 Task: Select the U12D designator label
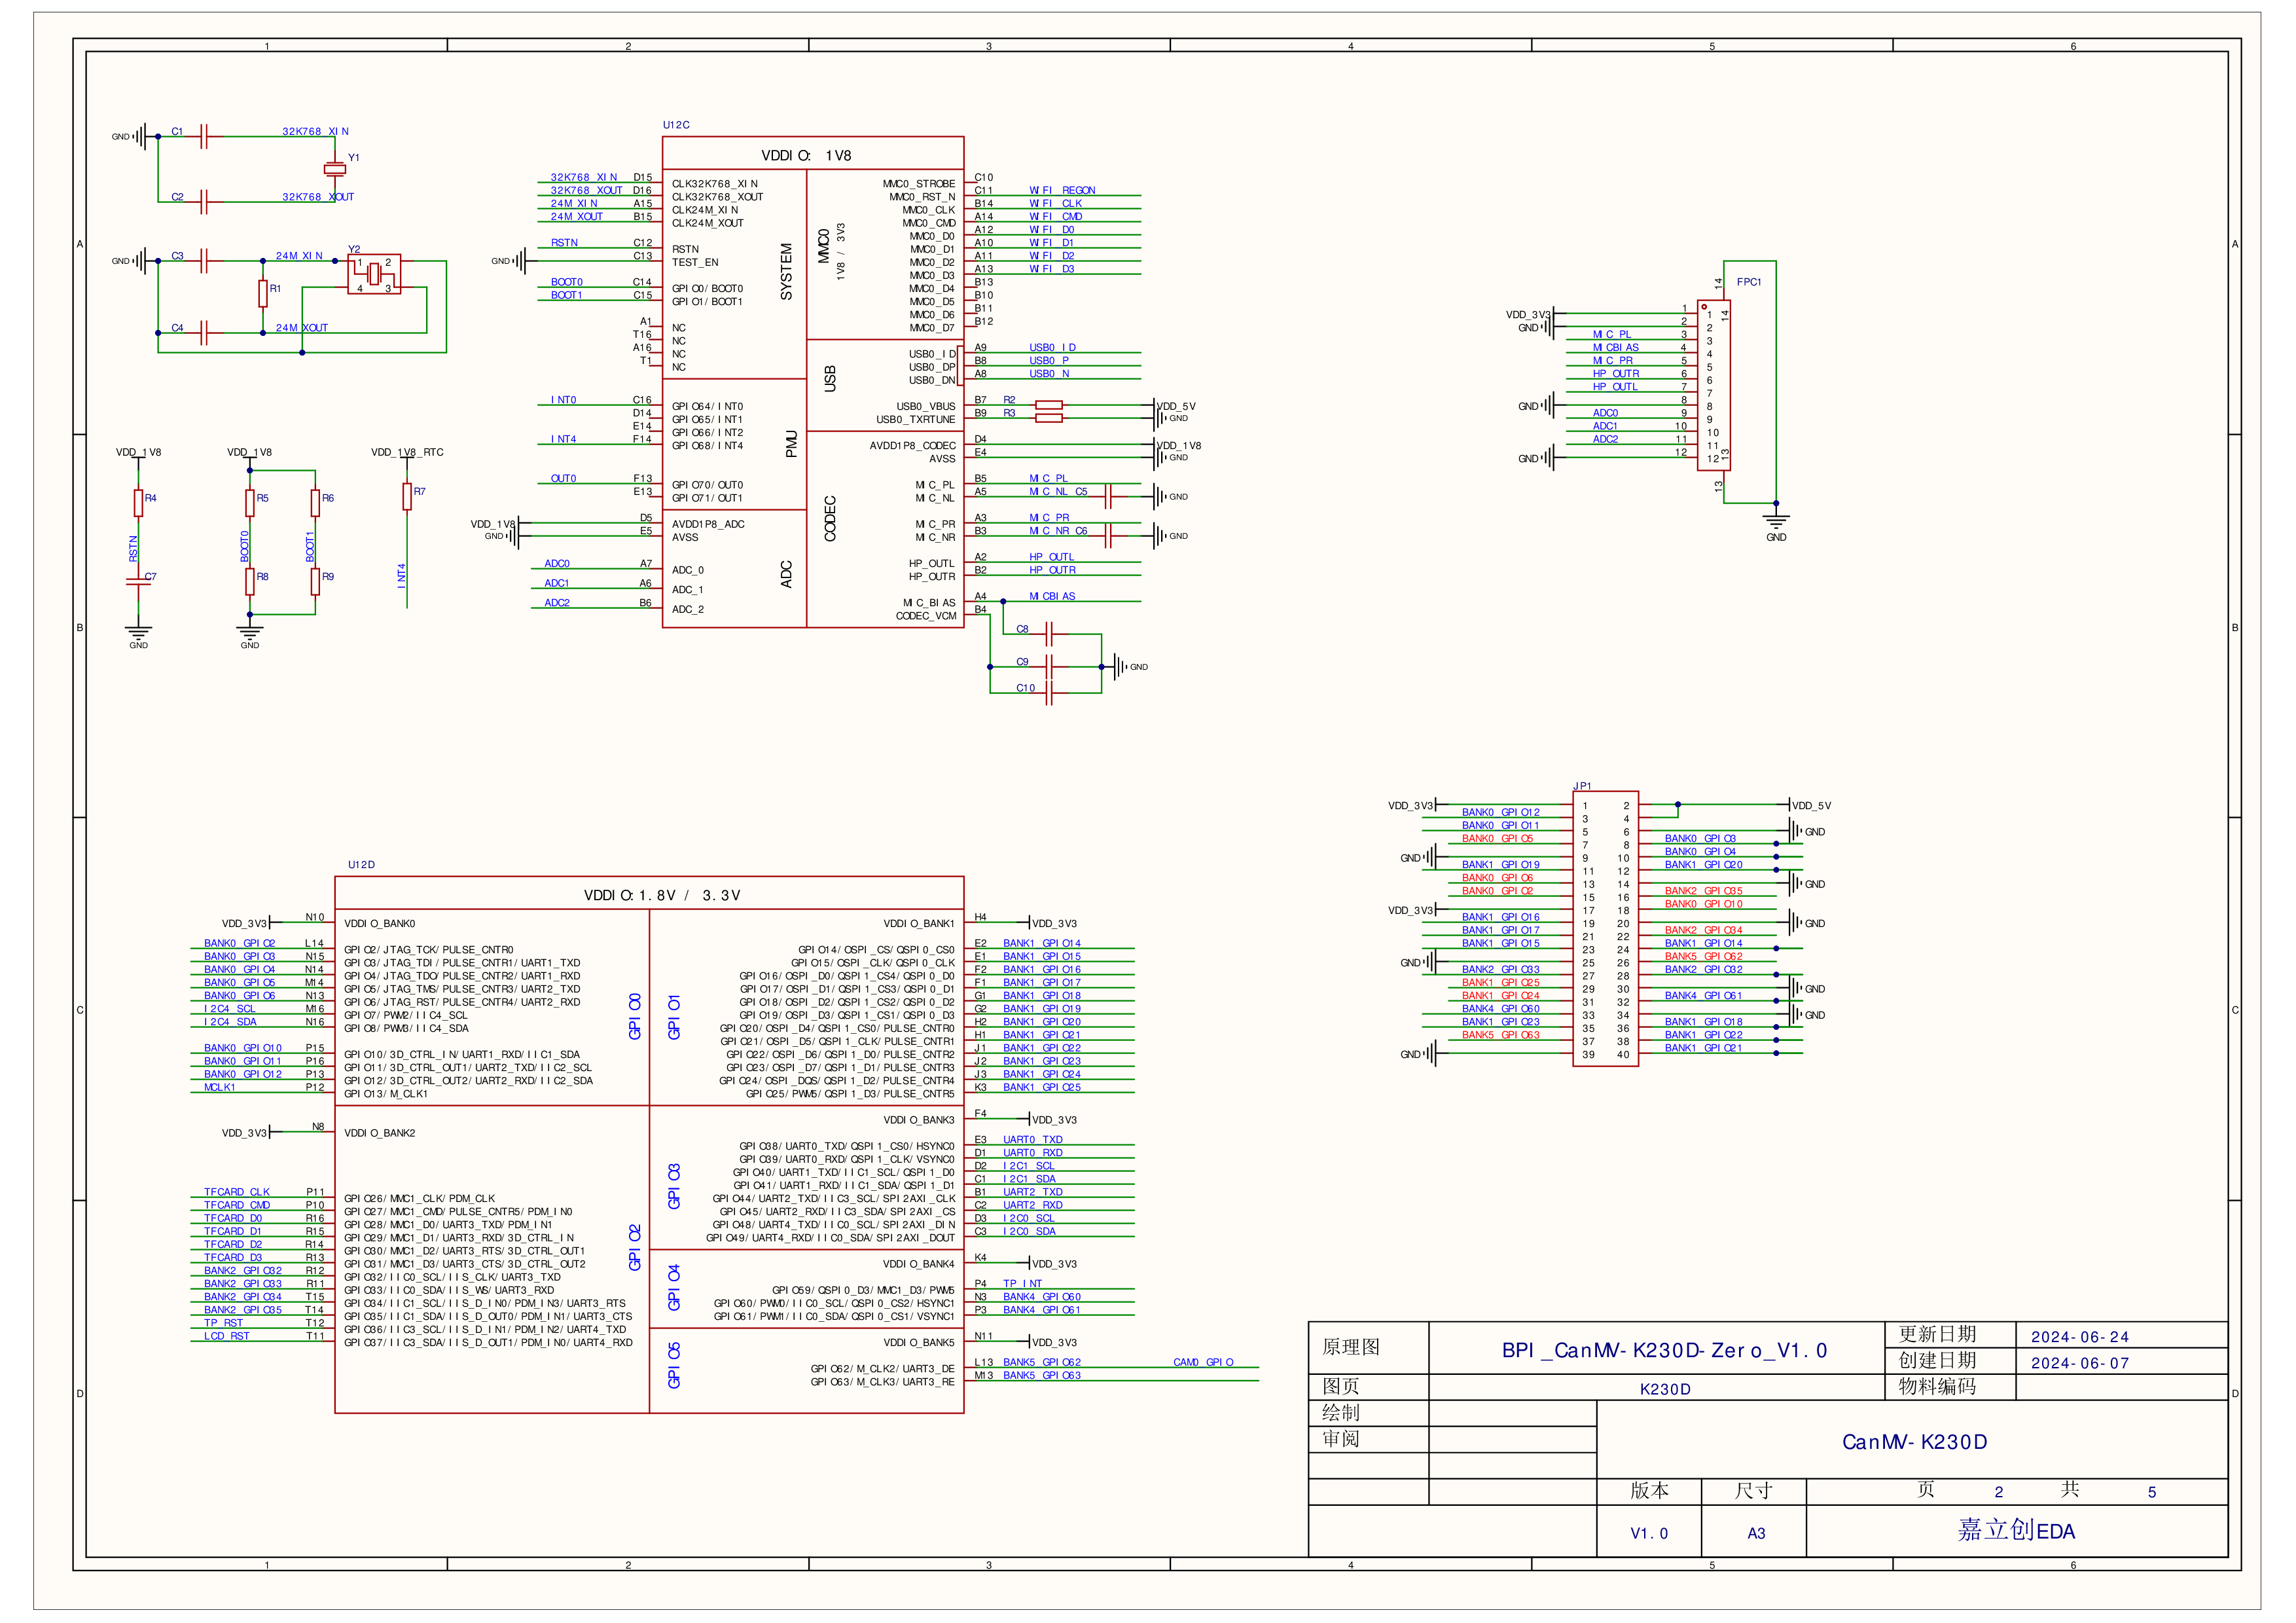pyautogui.click(x=361, y=864)
